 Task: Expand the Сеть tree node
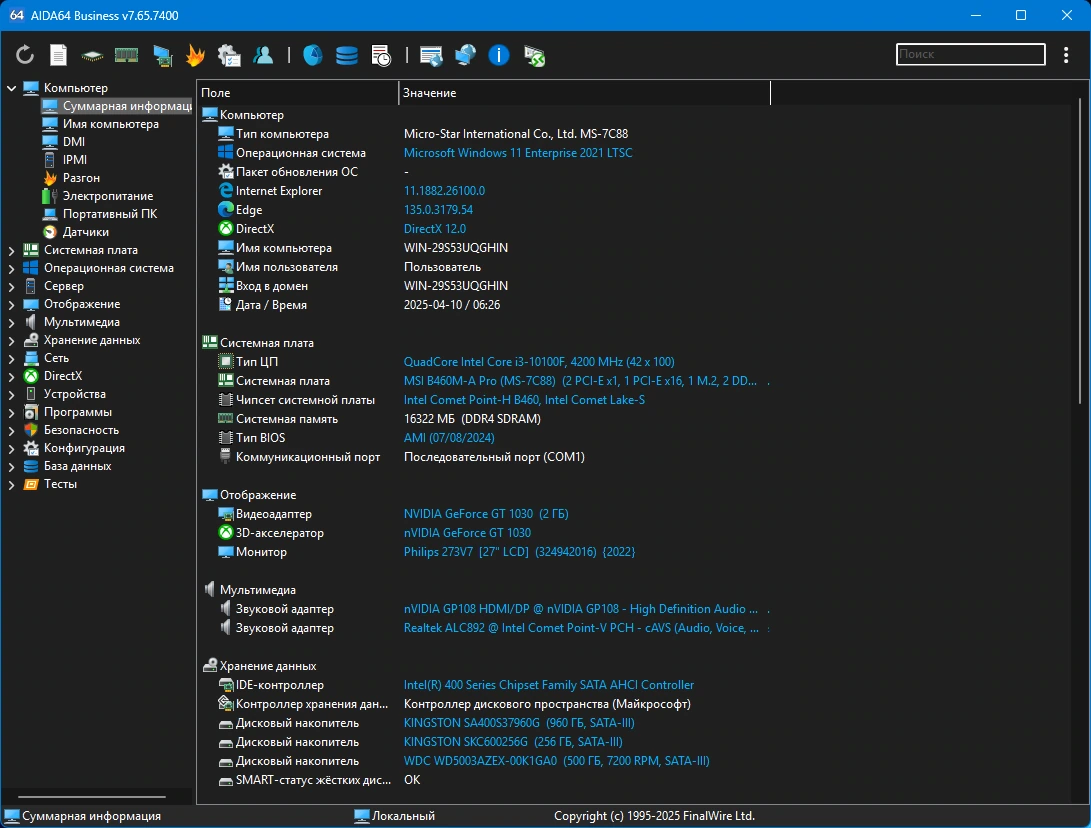[11, 359]
